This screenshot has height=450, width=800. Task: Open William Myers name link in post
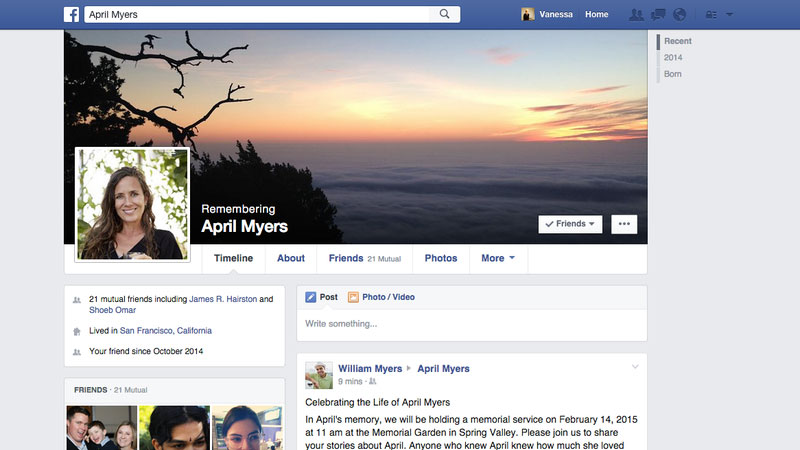[x=370, y=368]
